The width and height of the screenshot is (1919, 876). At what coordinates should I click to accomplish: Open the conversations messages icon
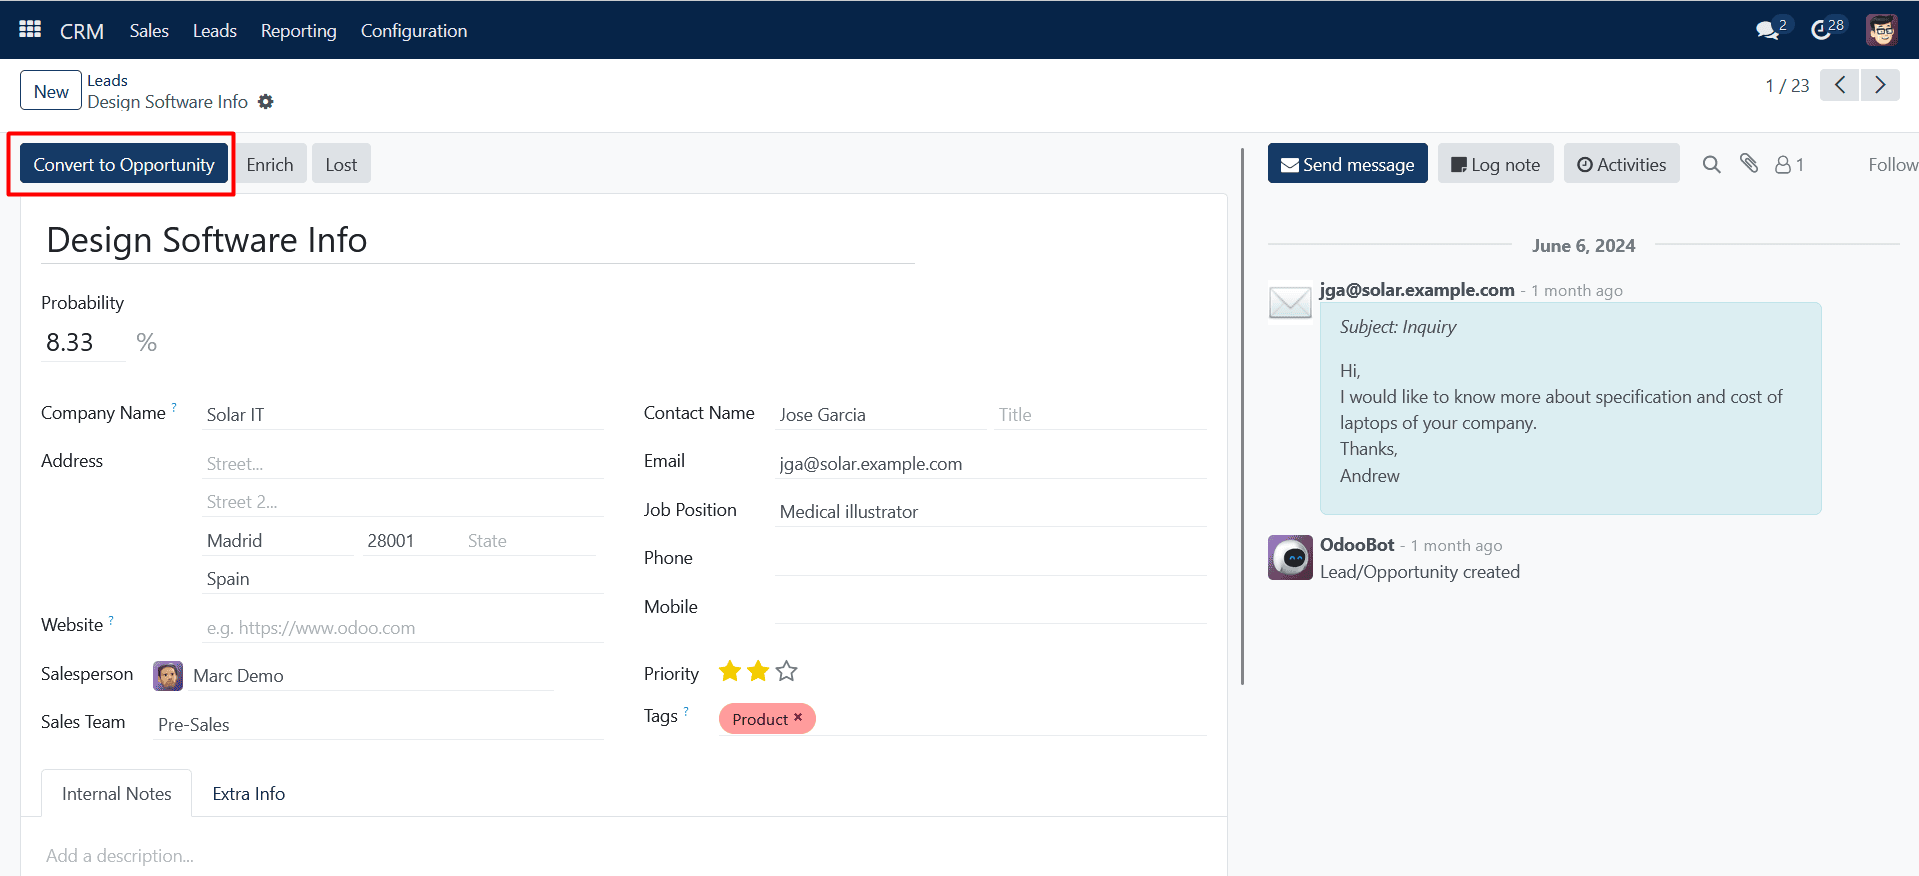coord(1768,30)
